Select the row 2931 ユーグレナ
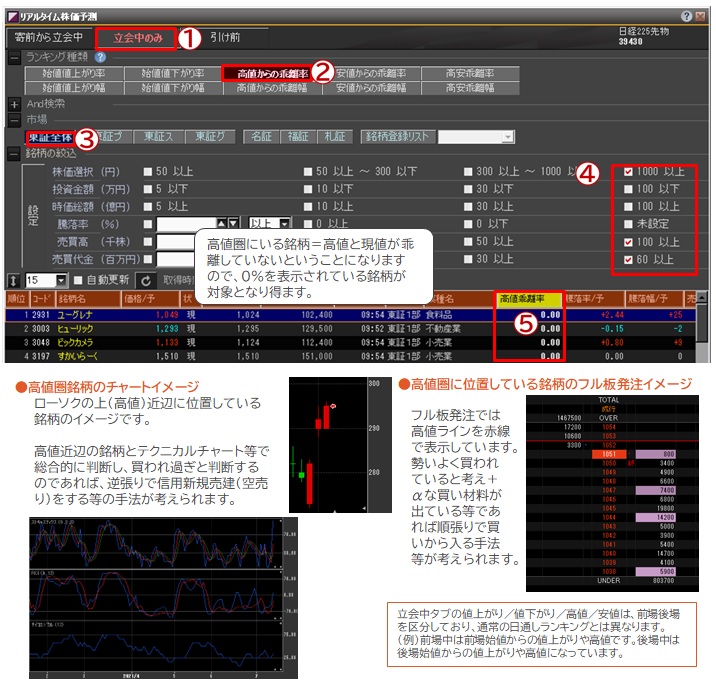Viewport: 716px width, 694px height. [x=350, y=315]
